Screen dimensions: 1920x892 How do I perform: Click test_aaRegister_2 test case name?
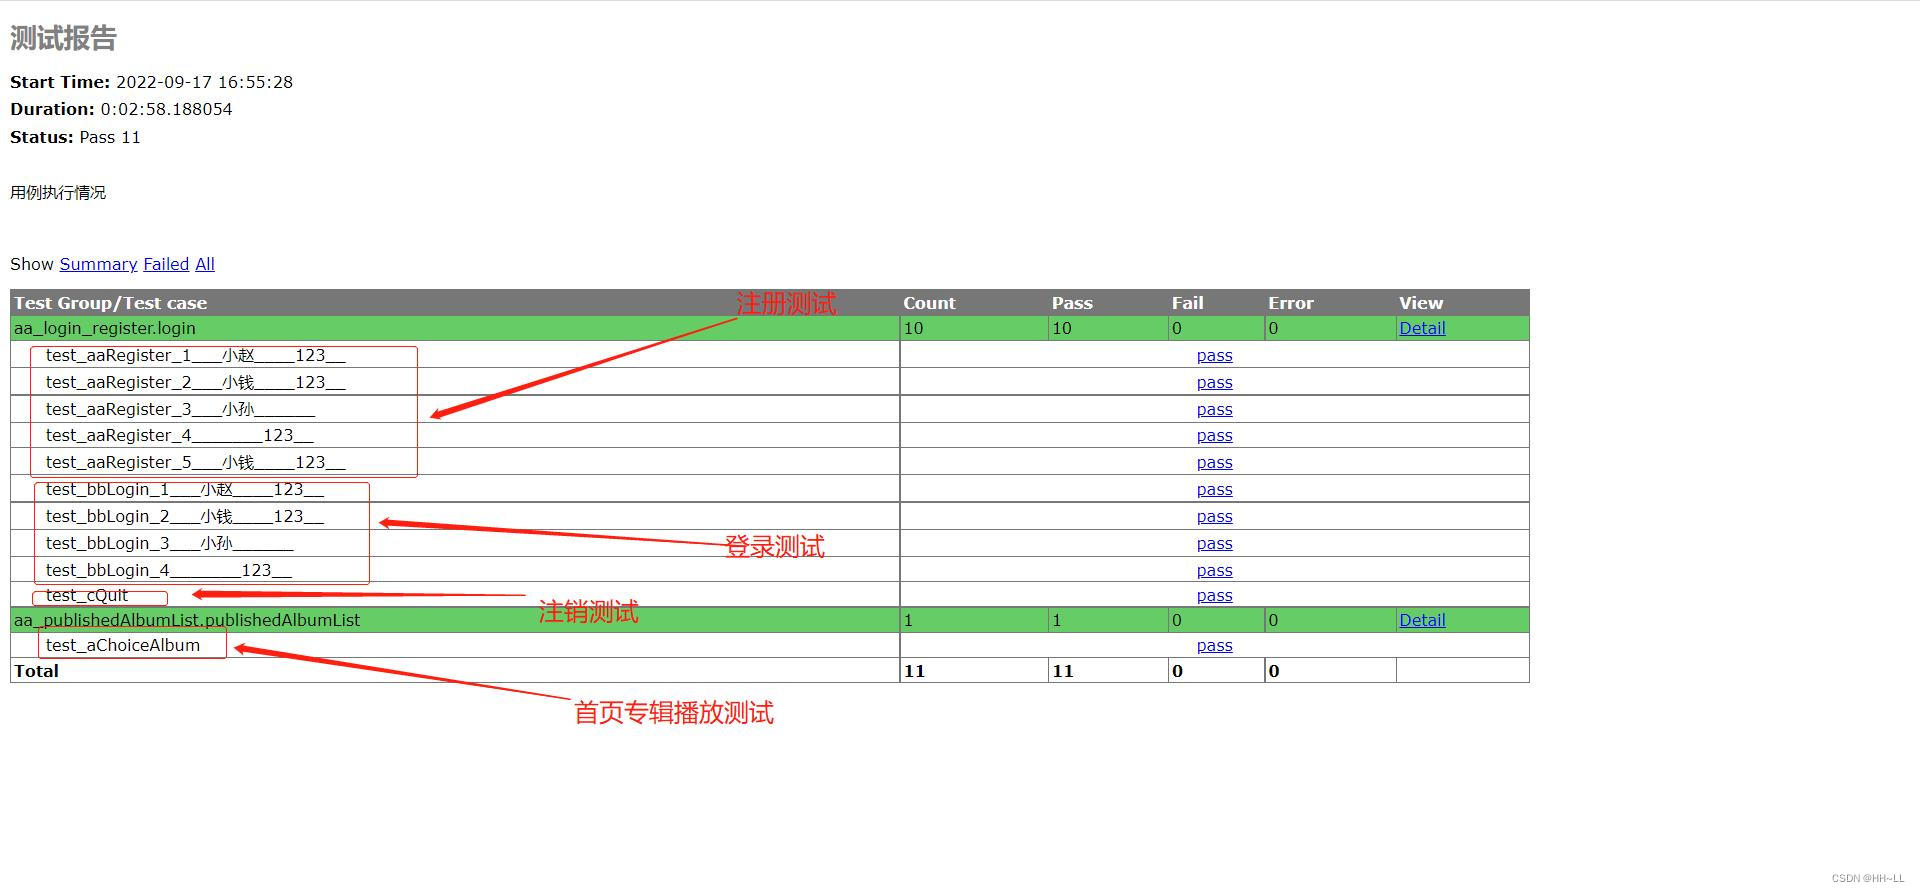click(195, 382)
